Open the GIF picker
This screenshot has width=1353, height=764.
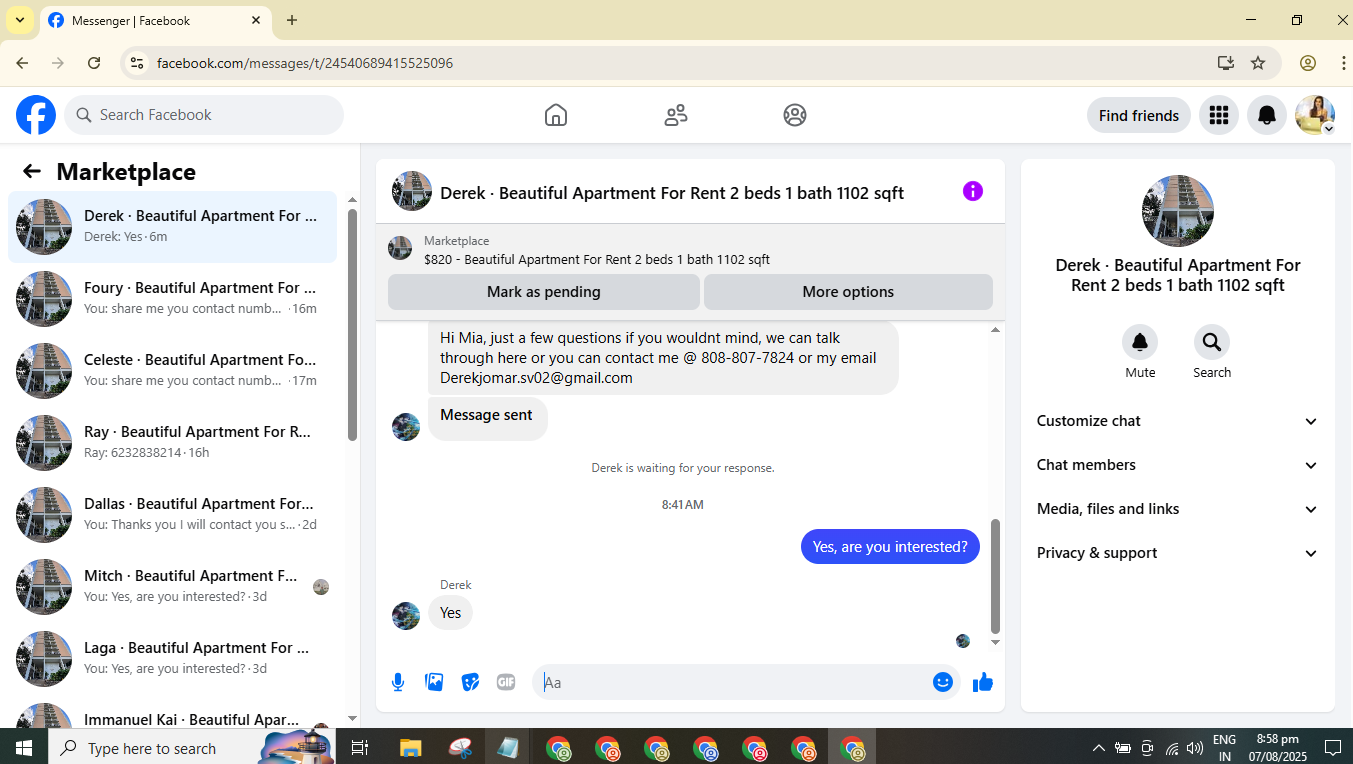506,682
